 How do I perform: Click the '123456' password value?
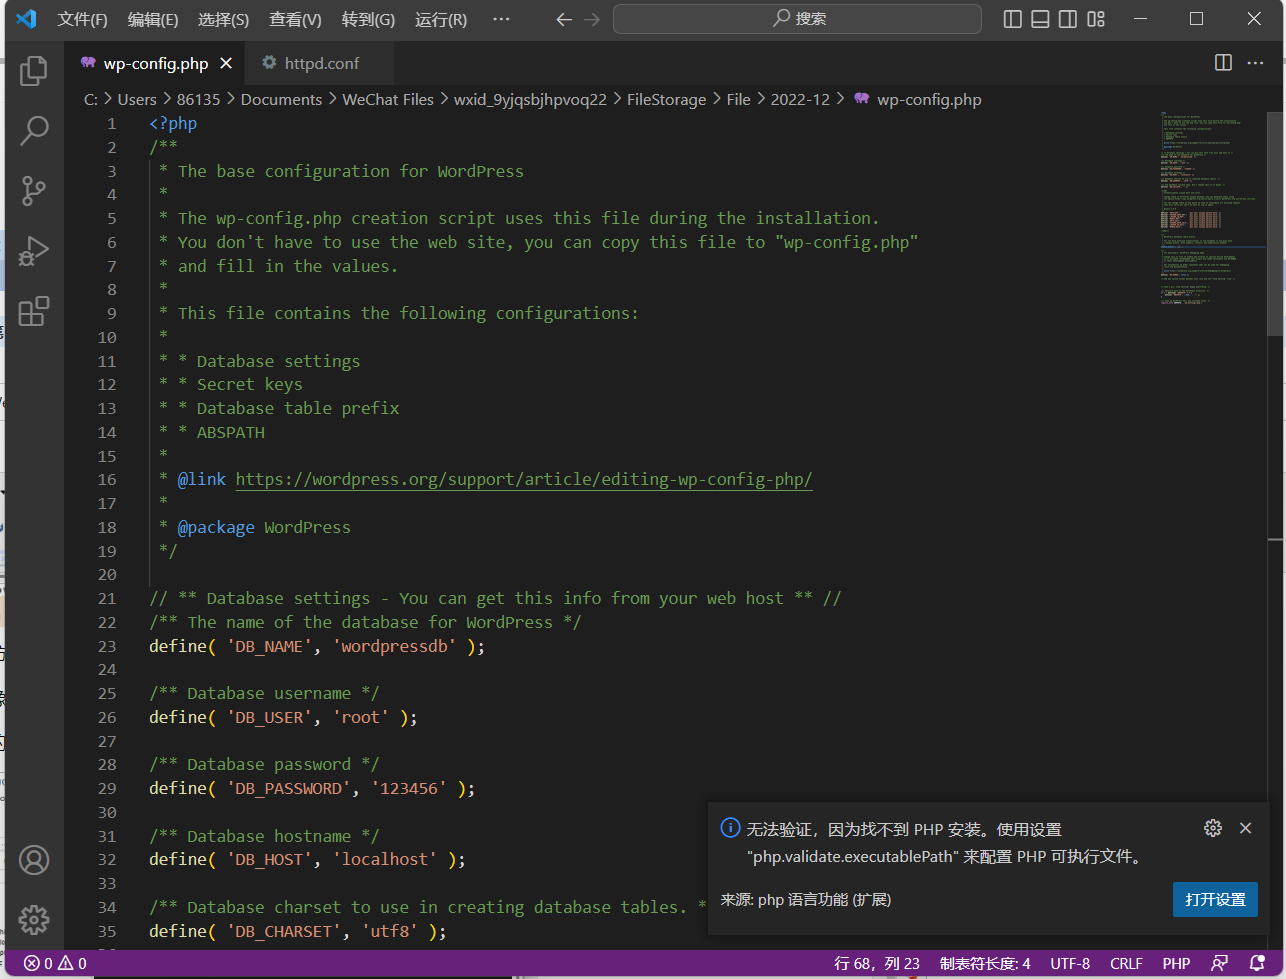[x=409, y=789]
